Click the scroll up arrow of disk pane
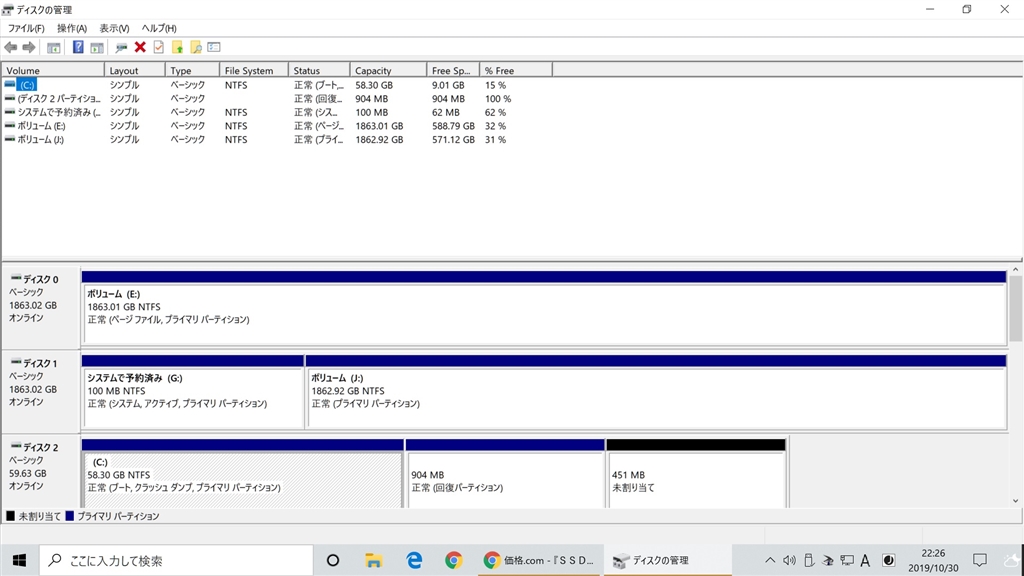This screenshot has height=576, width=1024. click(x=1016, y=269)
